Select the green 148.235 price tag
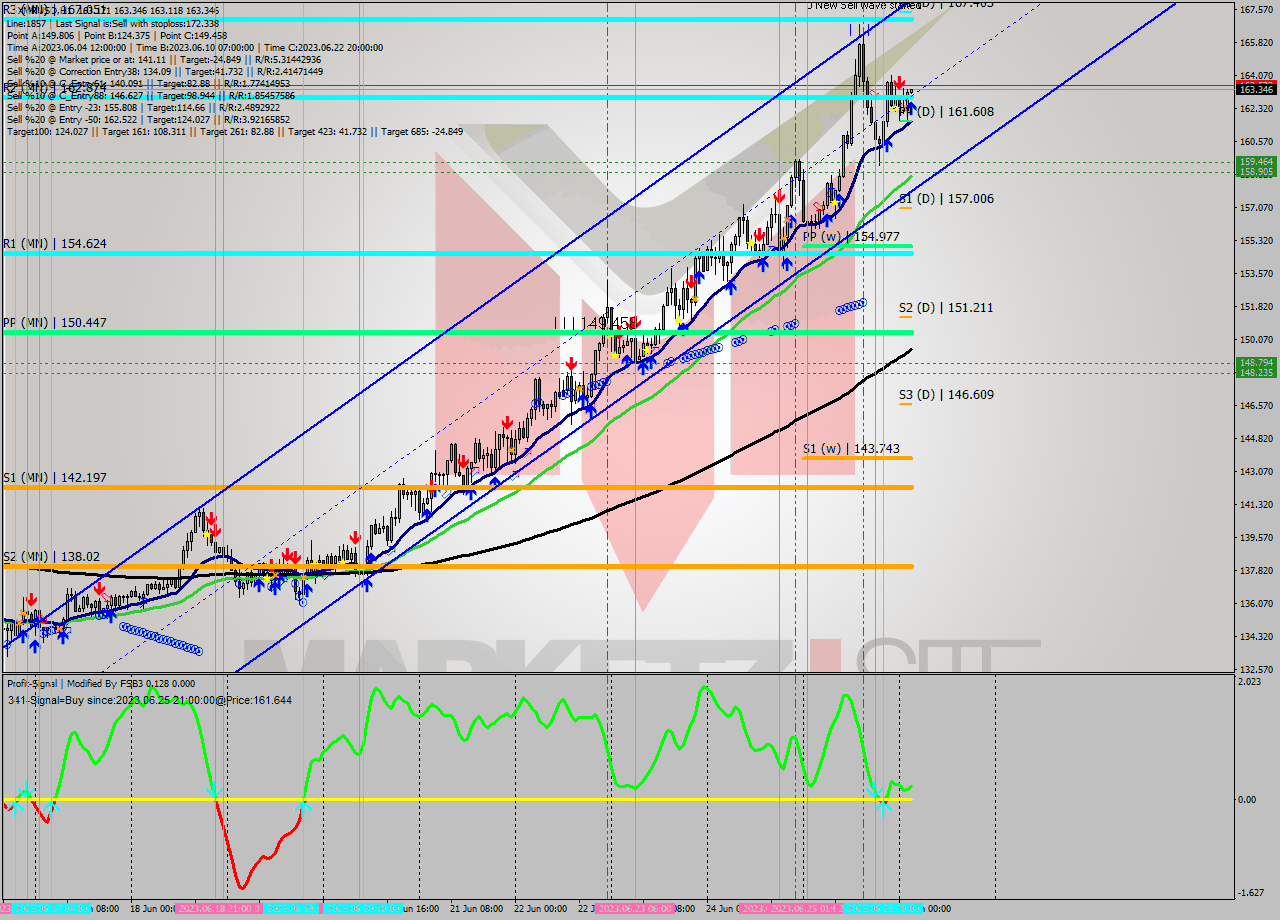 (x=1256, y=372)
